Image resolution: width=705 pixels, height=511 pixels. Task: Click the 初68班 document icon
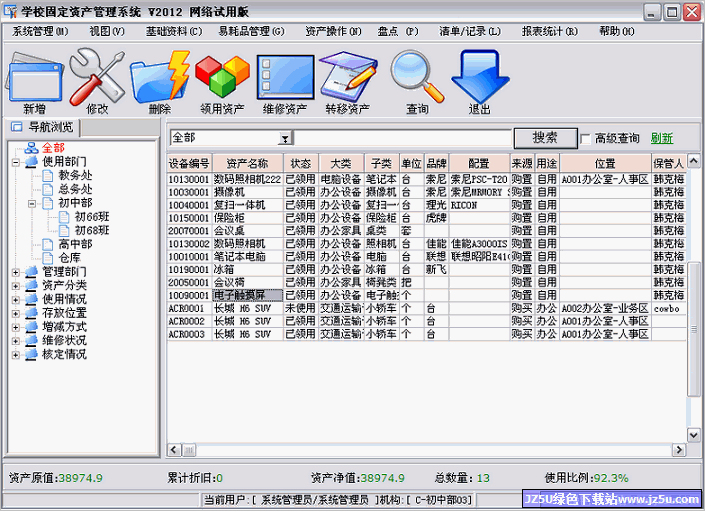[x=64, y=231]
